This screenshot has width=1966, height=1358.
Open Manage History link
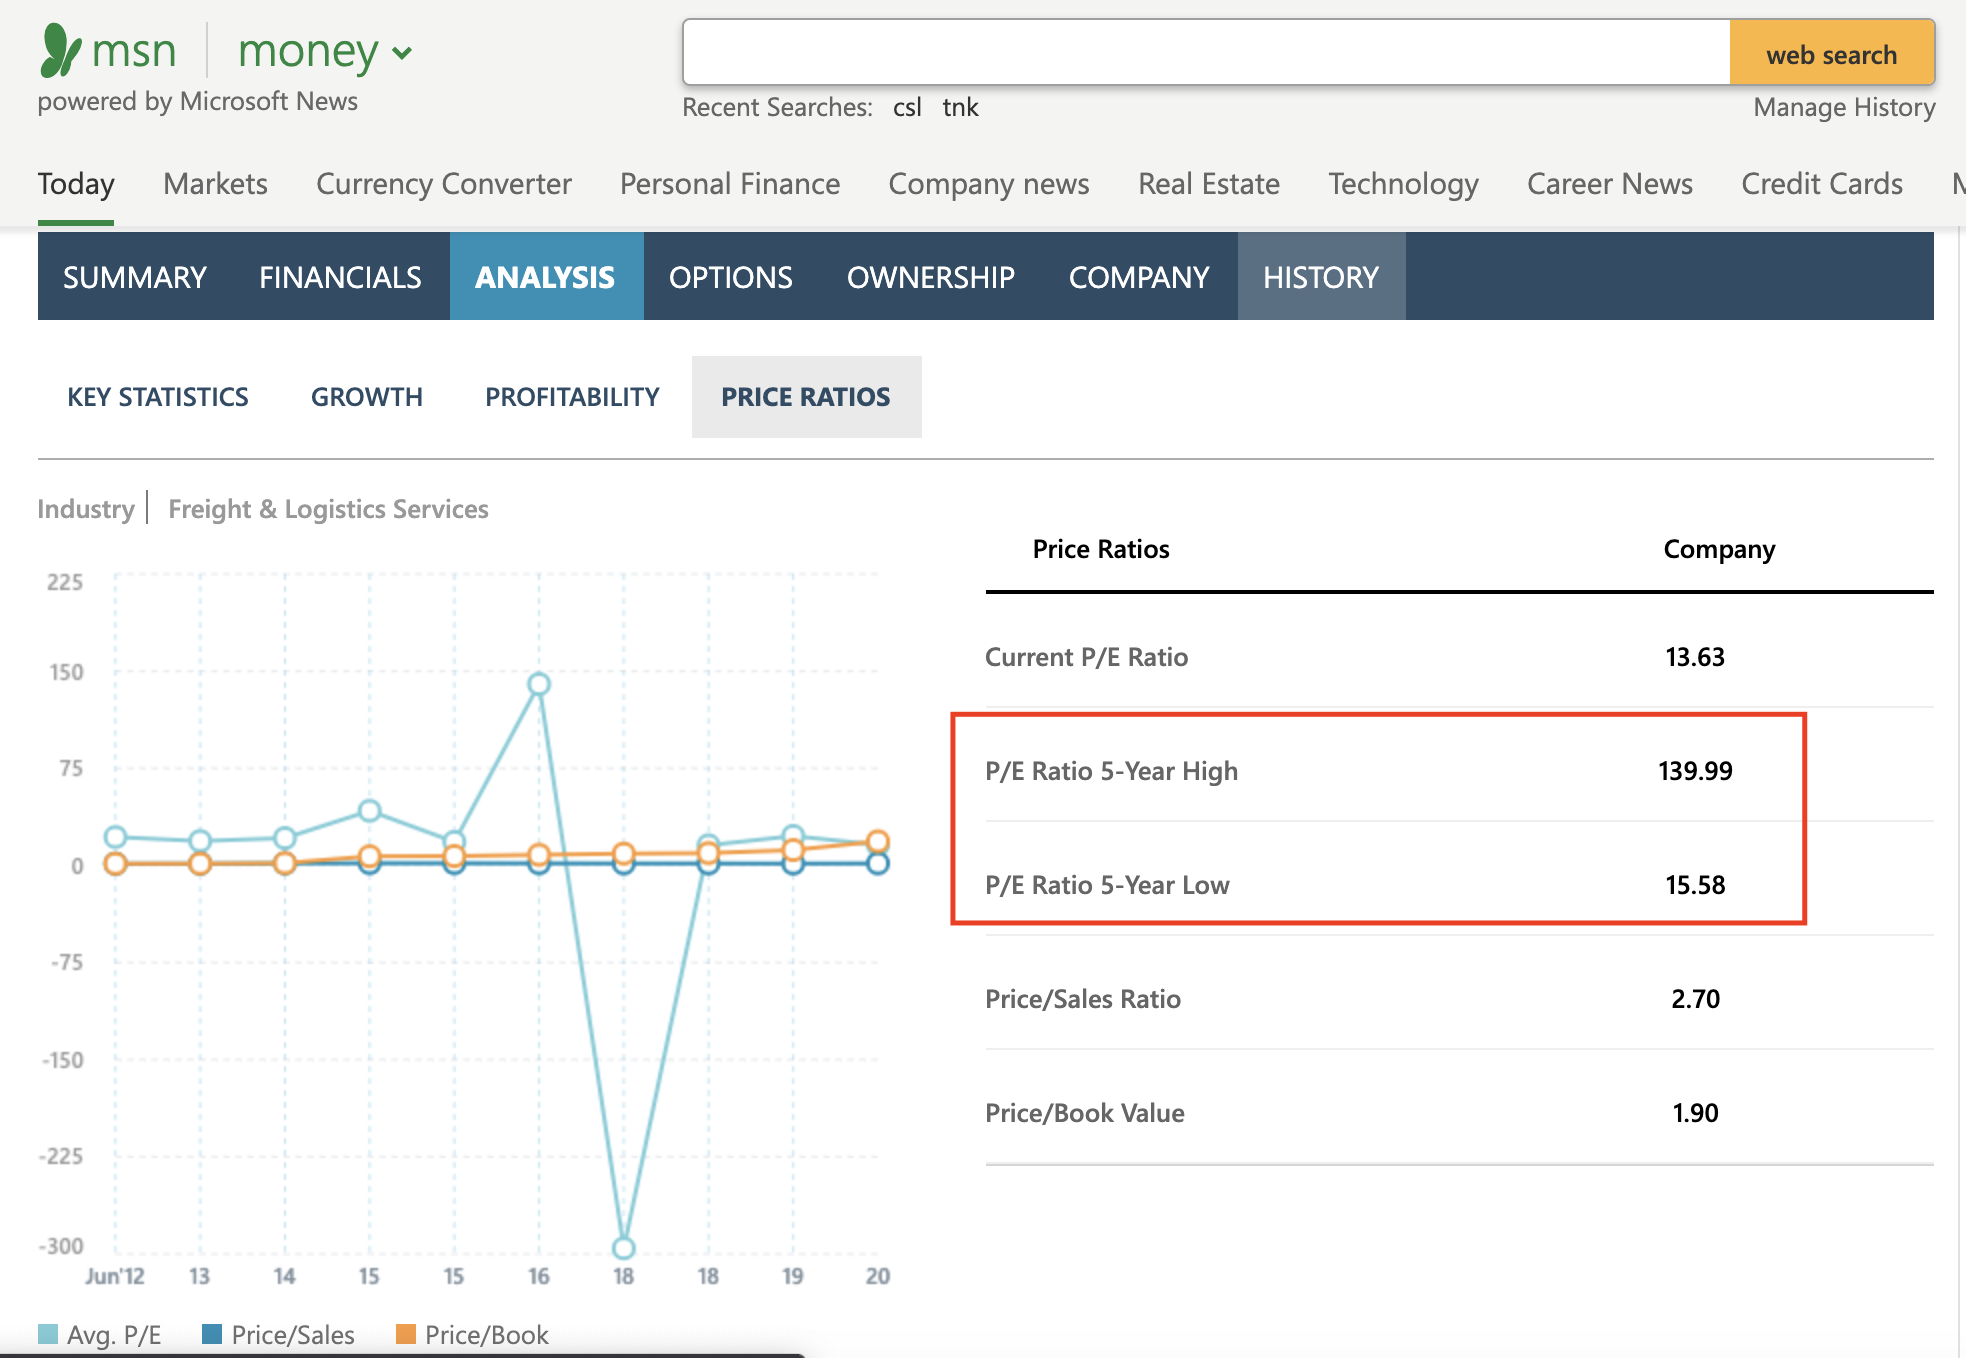(1843, 107)
